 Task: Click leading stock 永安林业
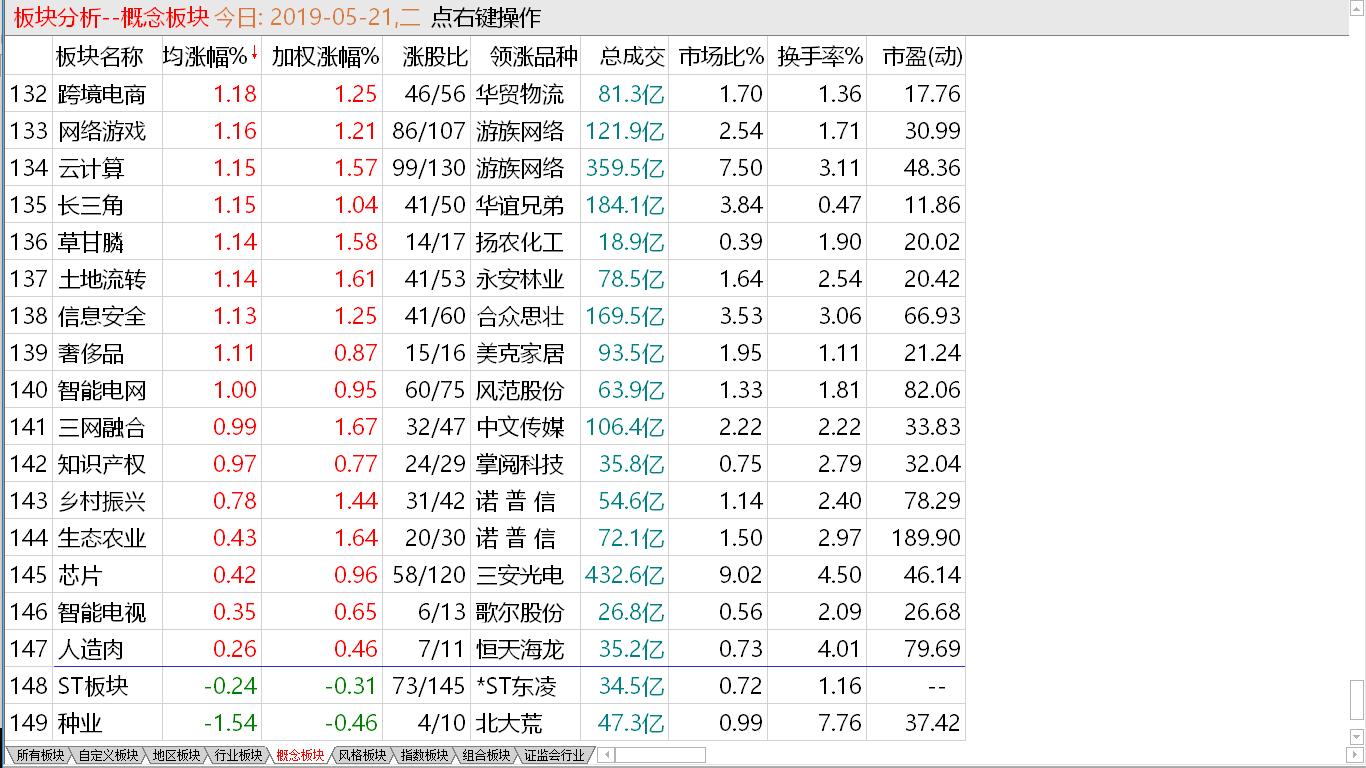[x=520, y=279]
